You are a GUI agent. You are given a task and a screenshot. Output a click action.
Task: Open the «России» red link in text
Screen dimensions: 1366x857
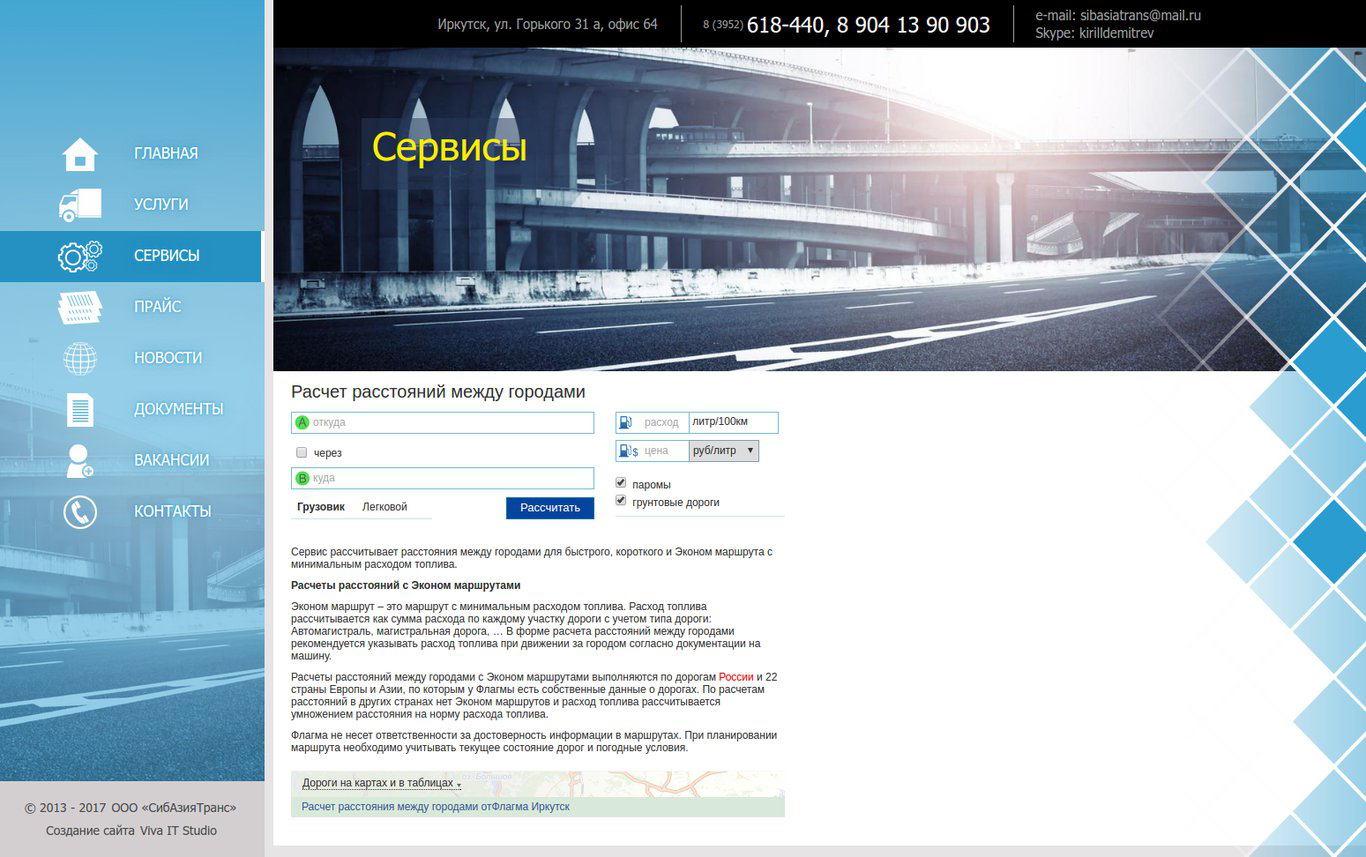click(x=735, y=677)
